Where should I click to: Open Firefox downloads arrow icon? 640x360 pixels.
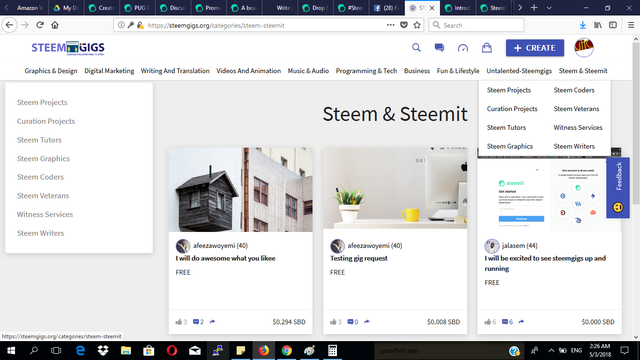582,25
